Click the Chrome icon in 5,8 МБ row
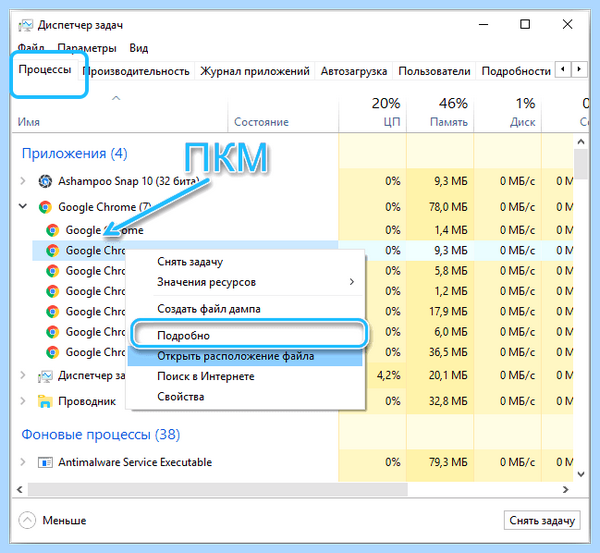This screenshot has width=600, height=553. (x=52, y=271)
